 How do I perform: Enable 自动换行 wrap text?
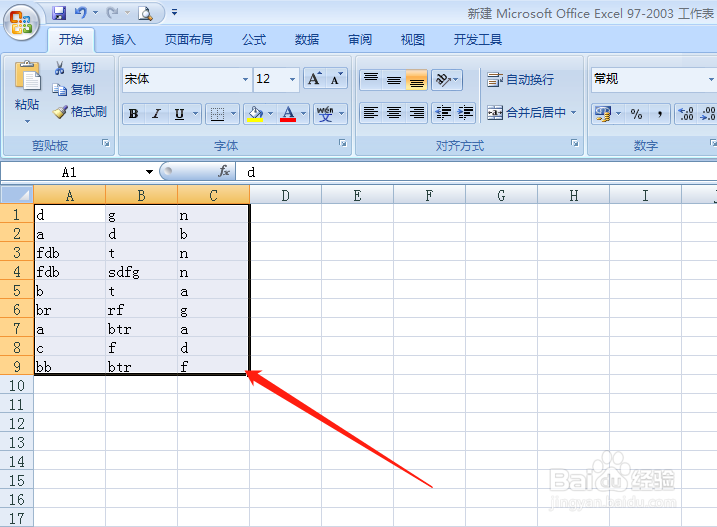pos(520,80)
